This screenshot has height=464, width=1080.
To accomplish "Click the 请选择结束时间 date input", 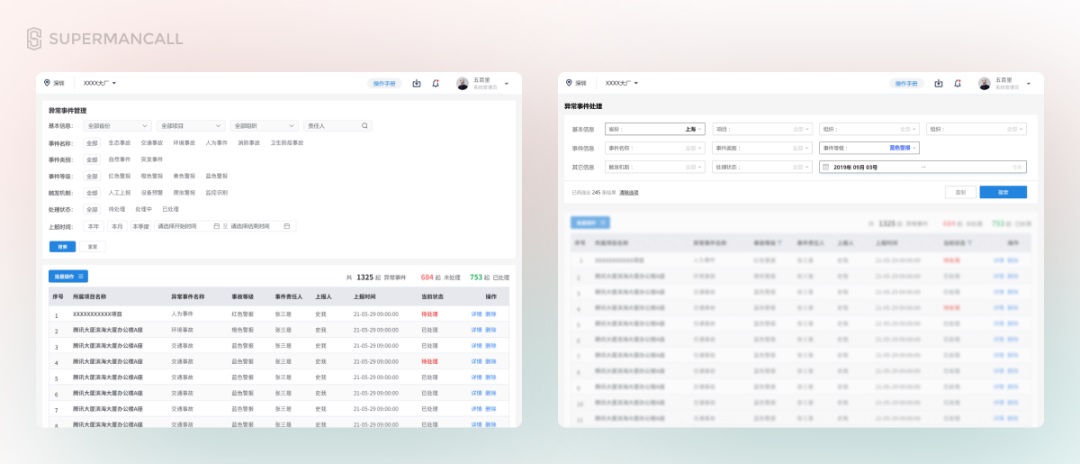I will tap(260, 226).
